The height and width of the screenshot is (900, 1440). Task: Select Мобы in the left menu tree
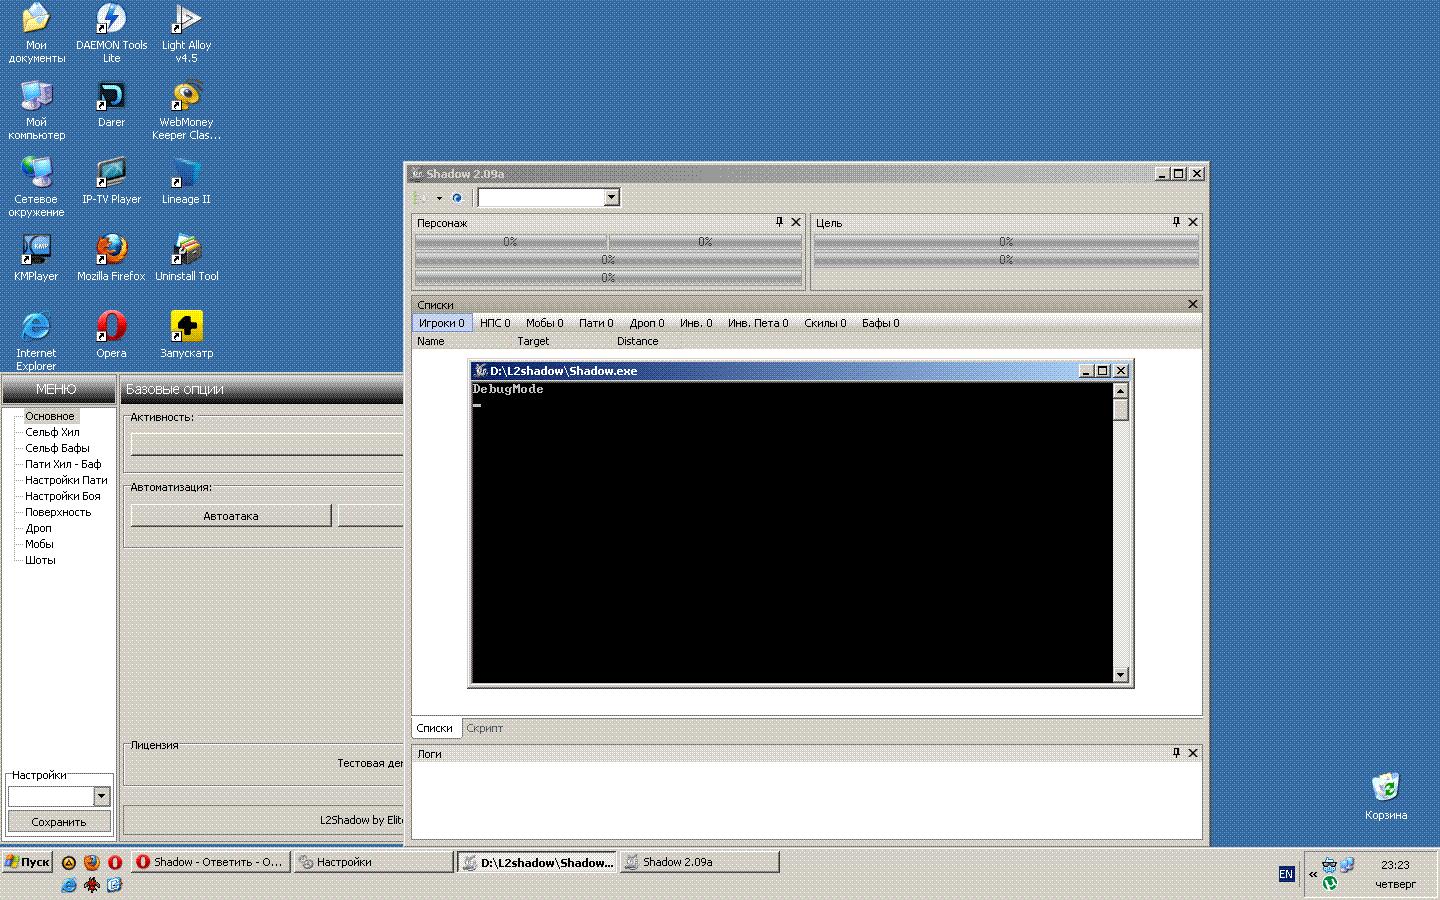pyautogui.click(x=40, y=544)
